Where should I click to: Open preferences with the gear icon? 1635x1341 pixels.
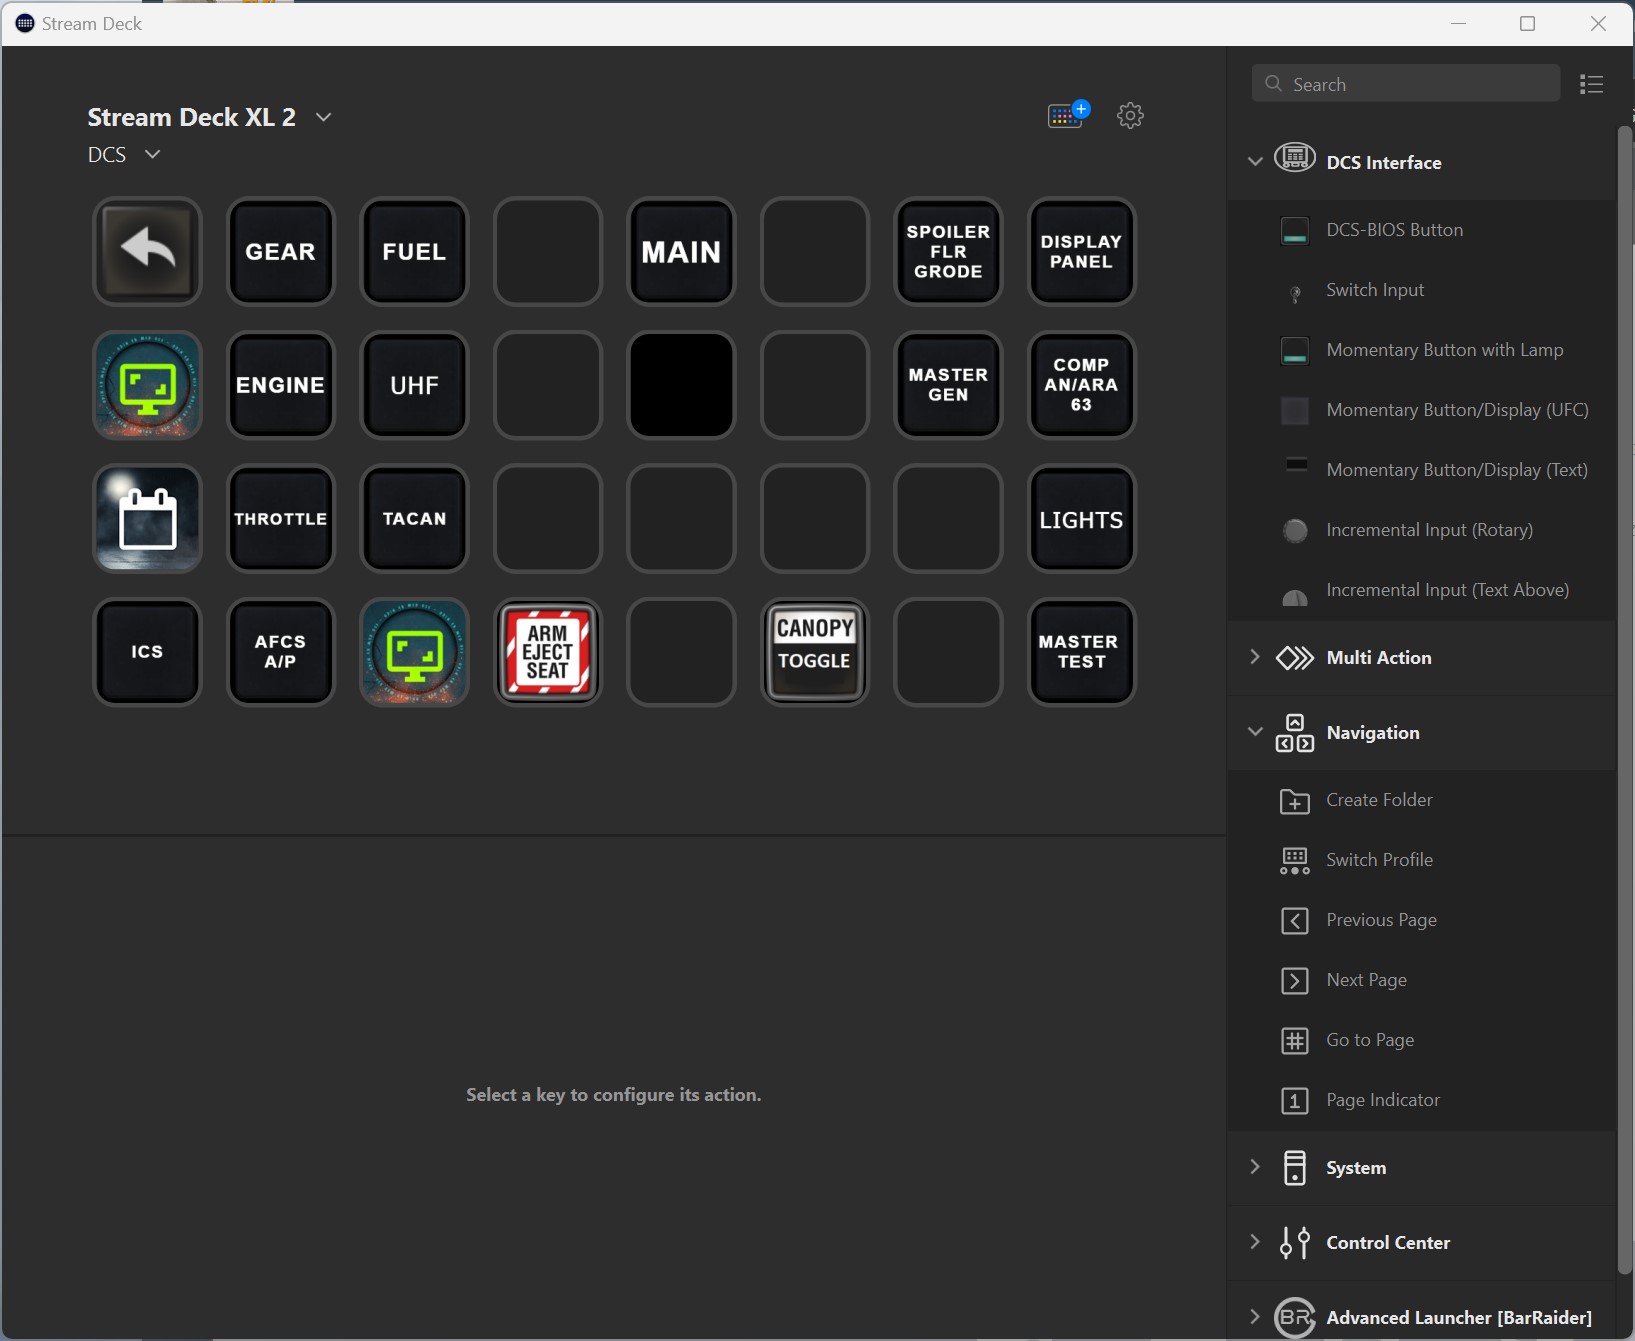1130,115
